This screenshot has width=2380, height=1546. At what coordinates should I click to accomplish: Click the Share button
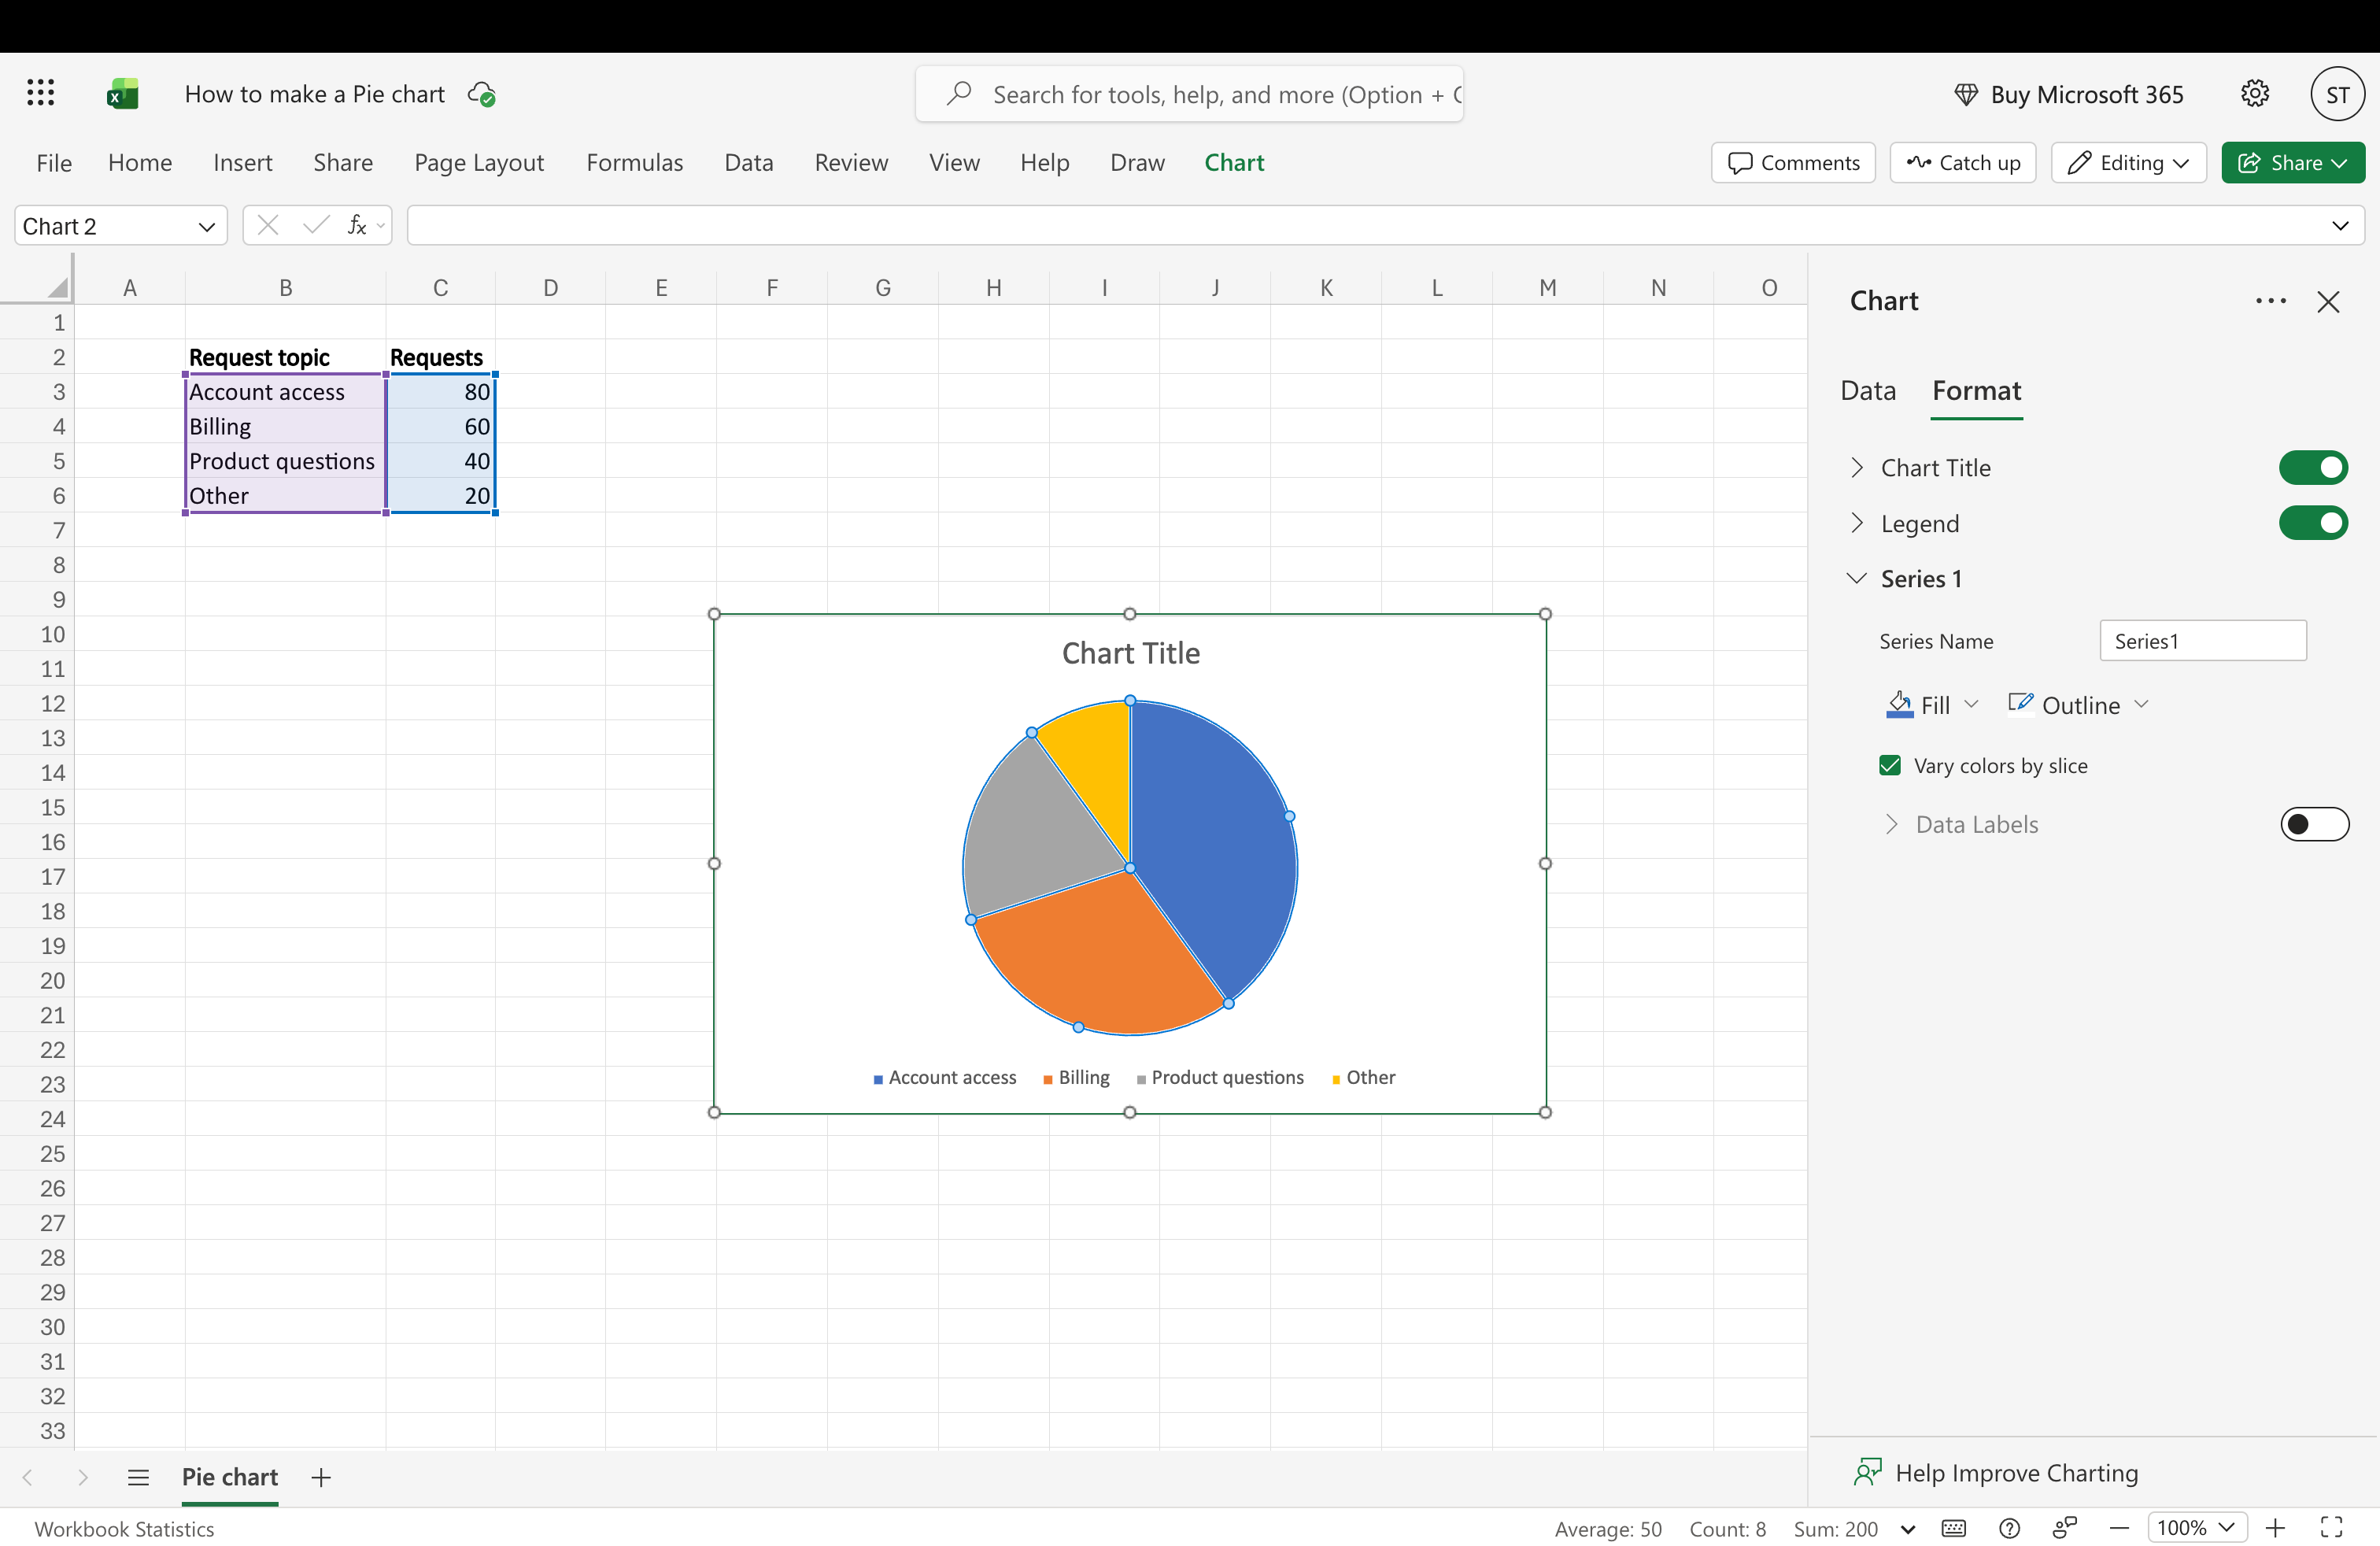click(x=2293, y=162)
